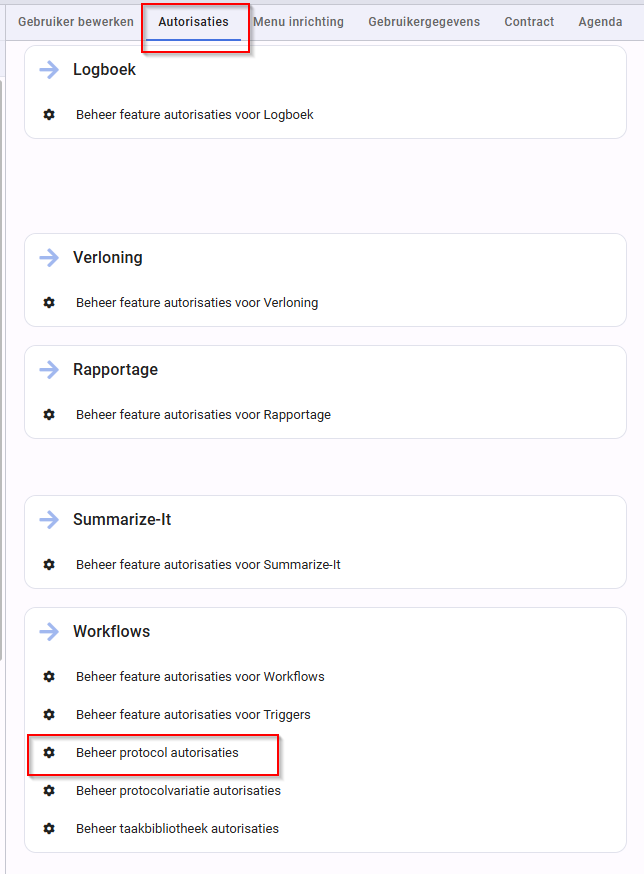Click the gear icon beside Verloning autorisaties
Image resolution: width=644 pixels, height=874 pixels.
coord(49,302)
